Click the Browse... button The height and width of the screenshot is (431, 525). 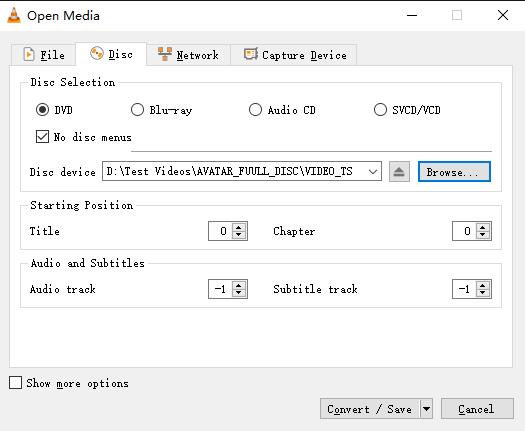point(454,172)
